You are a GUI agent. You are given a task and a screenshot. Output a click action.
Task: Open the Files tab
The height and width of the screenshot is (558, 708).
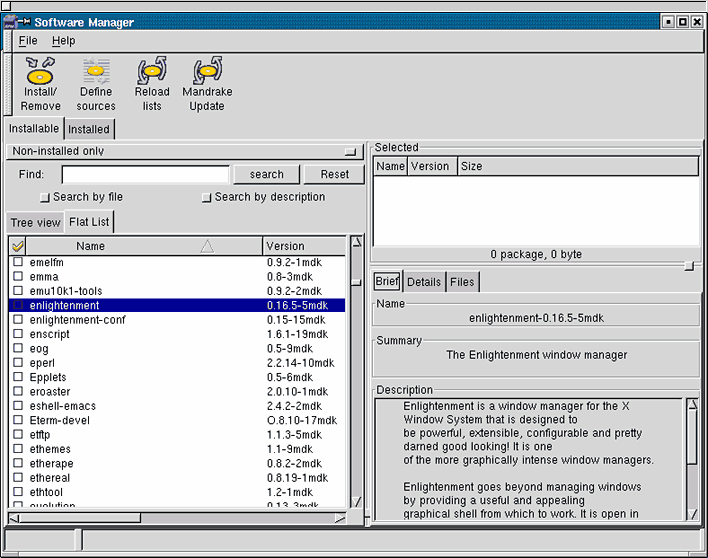pyautogui.click(x=462, y=282)
